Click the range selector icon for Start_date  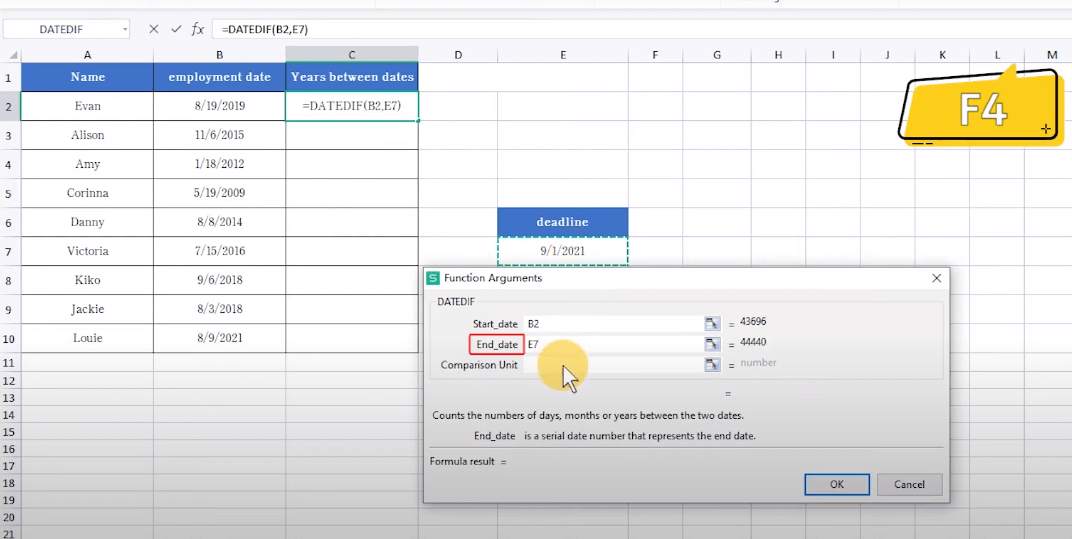point(712,323)
